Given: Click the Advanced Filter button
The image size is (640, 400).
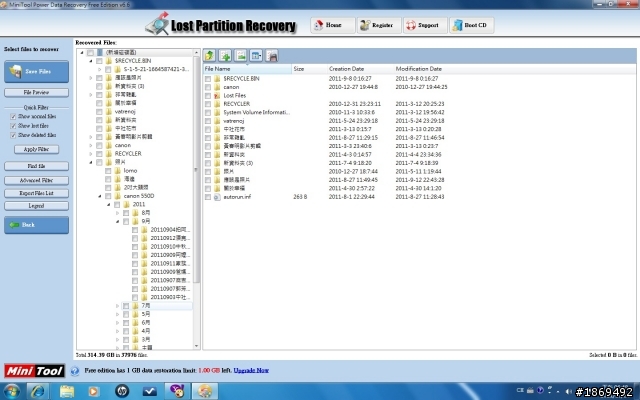Looking at the screenshot, I should pyautogui.click(x=36, y=180).
